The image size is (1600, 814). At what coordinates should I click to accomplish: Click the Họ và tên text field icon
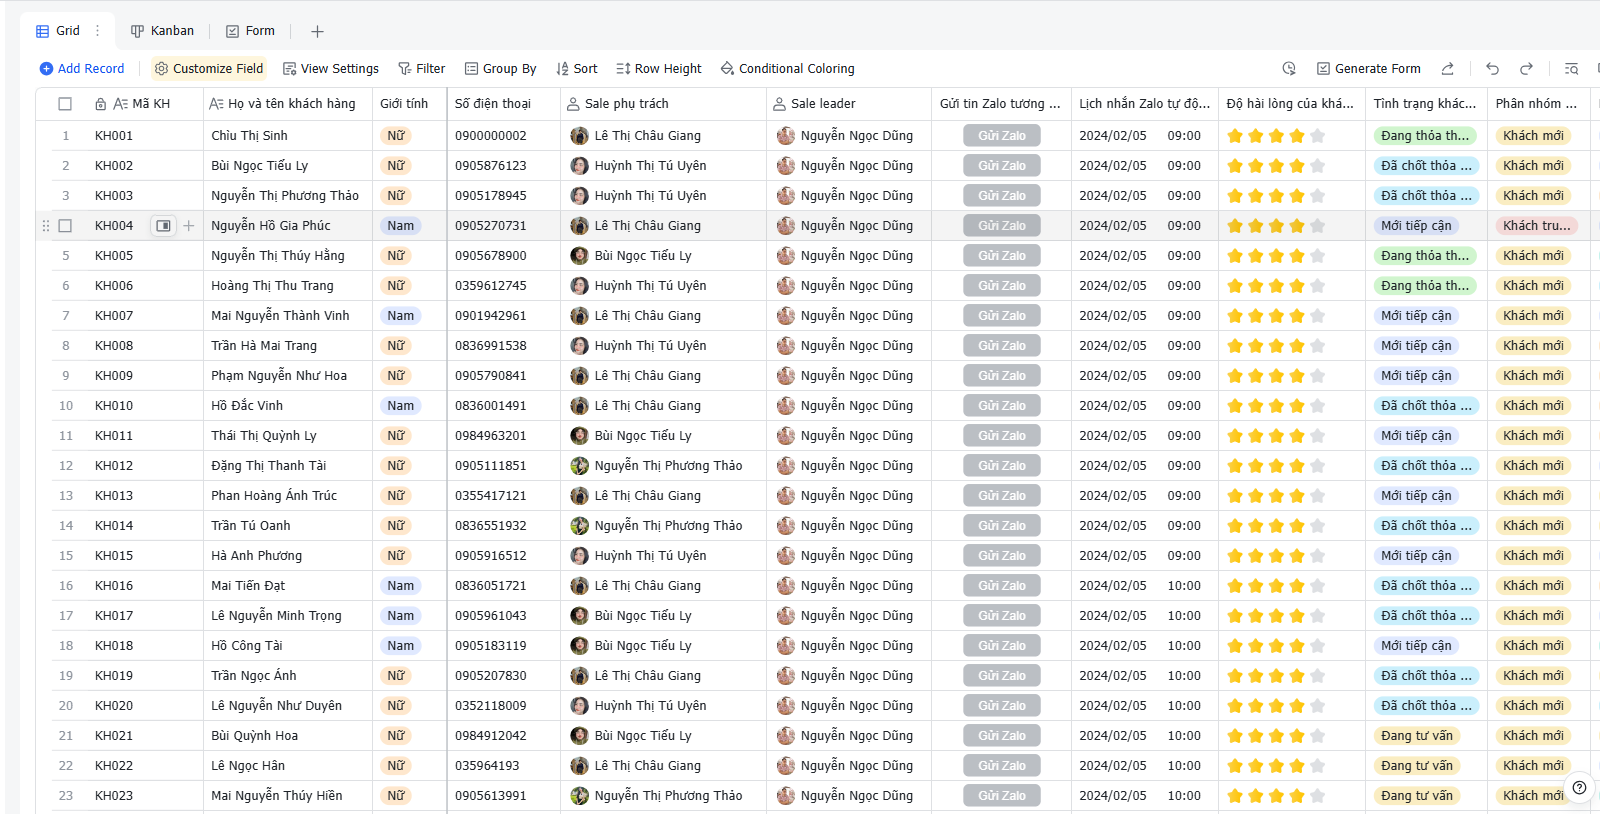(216, 104)
